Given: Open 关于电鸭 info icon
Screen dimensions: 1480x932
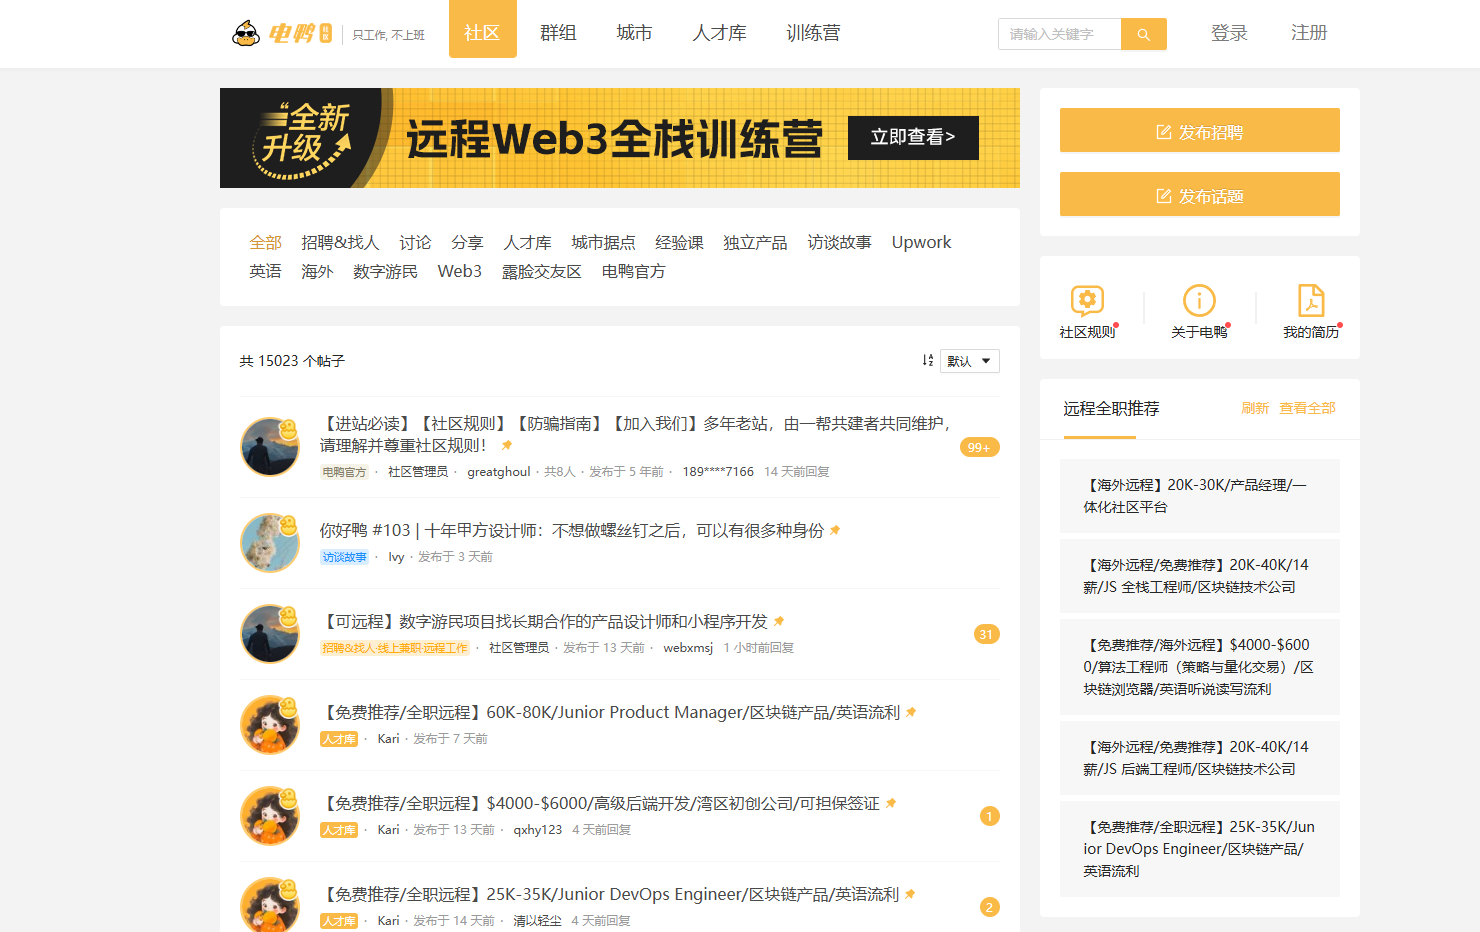Looking at the screenshot, I should 1199,300.
